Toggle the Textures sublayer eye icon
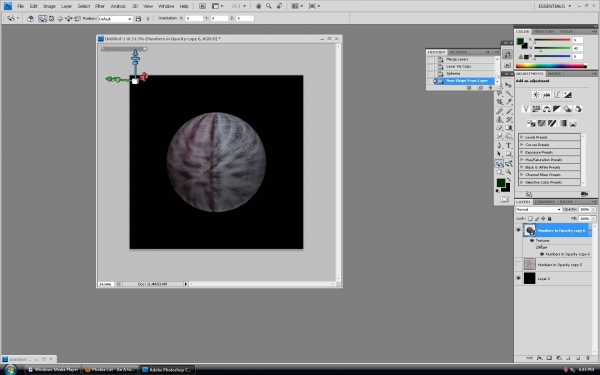 coord(532,241)
